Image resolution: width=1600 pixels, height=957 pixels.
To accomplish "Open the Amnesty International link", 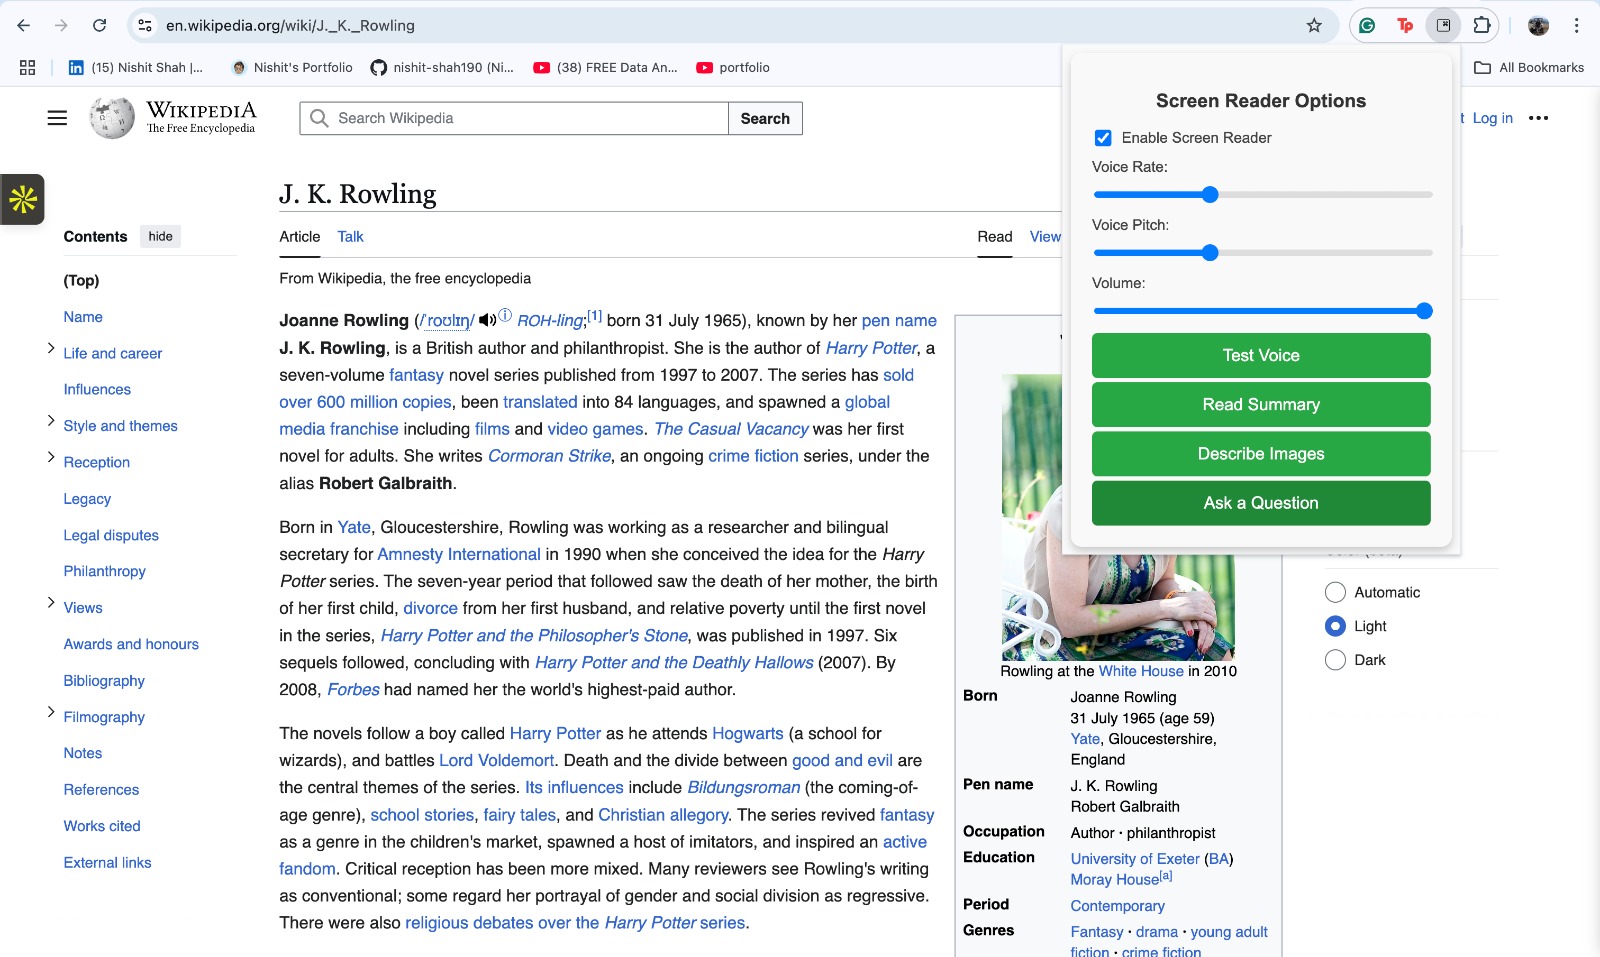I will point(459,554).
